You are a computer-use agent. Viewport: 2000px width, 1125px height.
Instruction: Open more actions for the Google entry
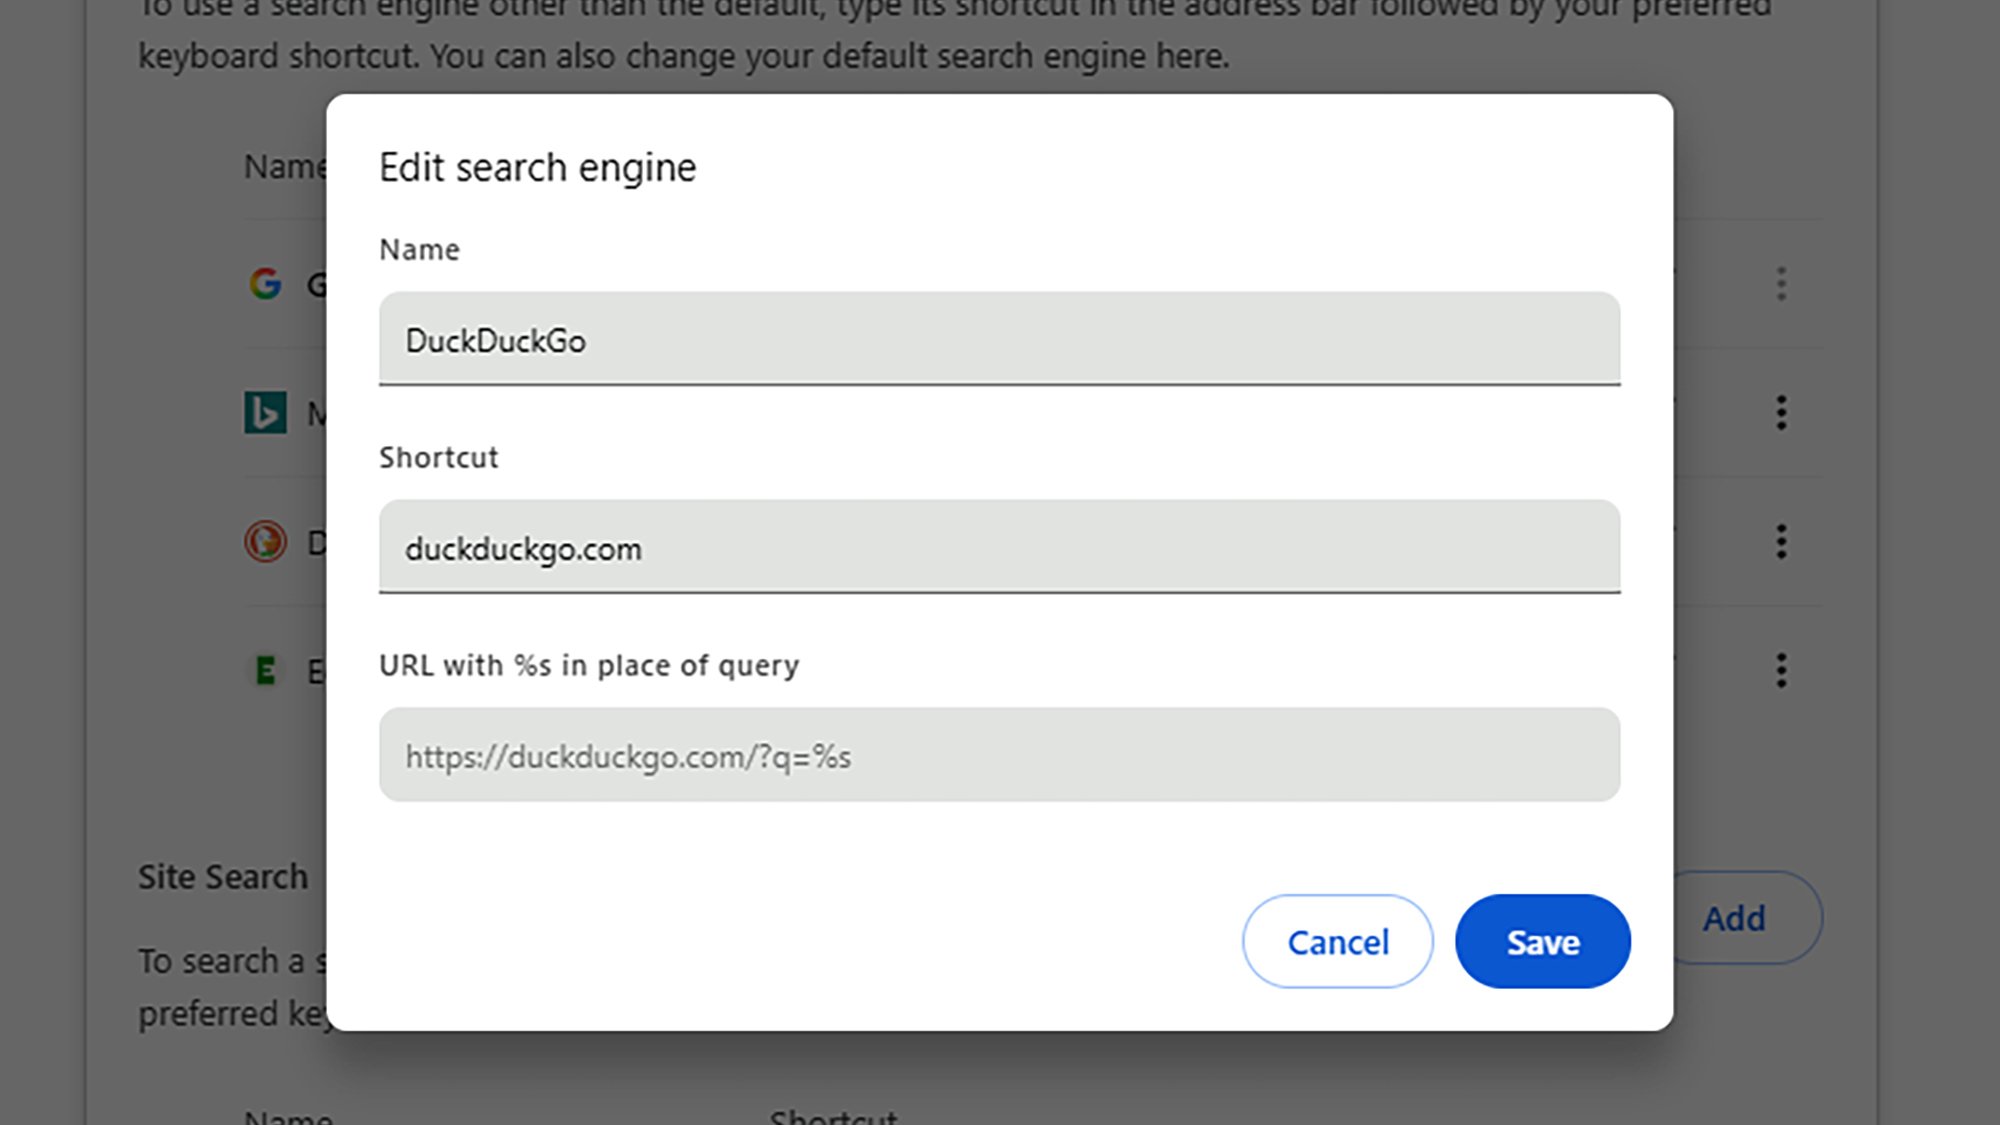click(x=1783, y=284)
